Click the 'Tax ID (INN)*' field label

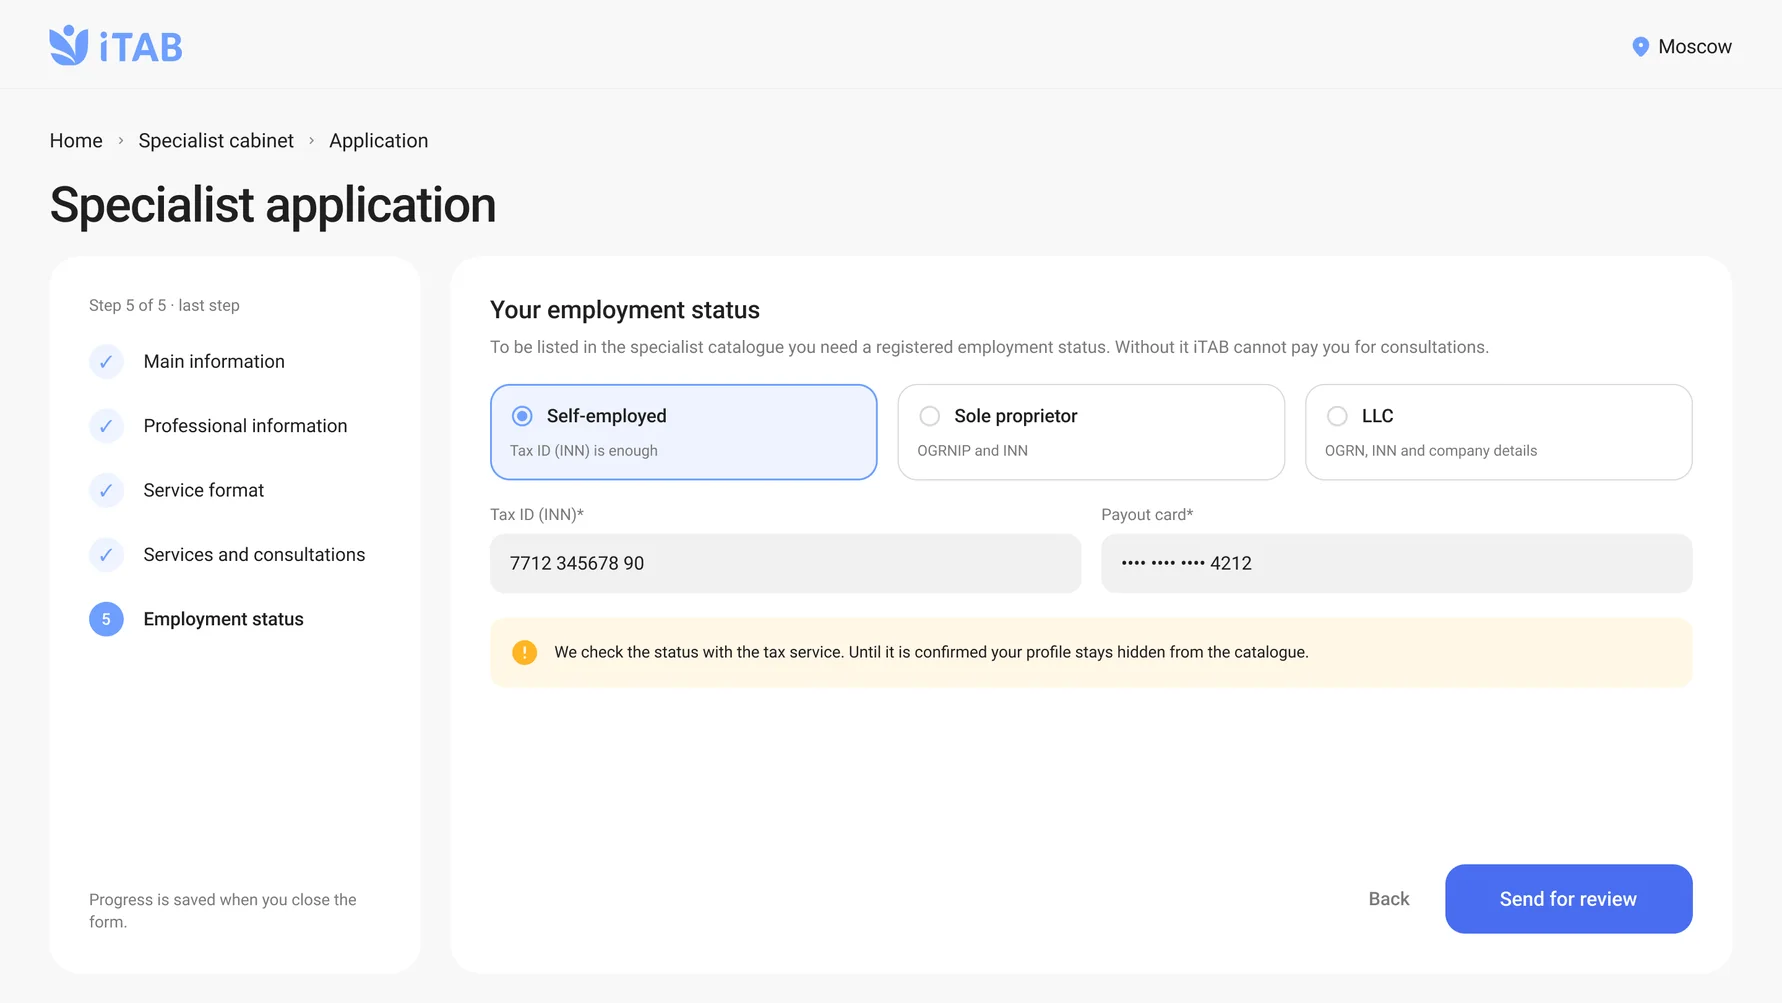tap(537, 515)
